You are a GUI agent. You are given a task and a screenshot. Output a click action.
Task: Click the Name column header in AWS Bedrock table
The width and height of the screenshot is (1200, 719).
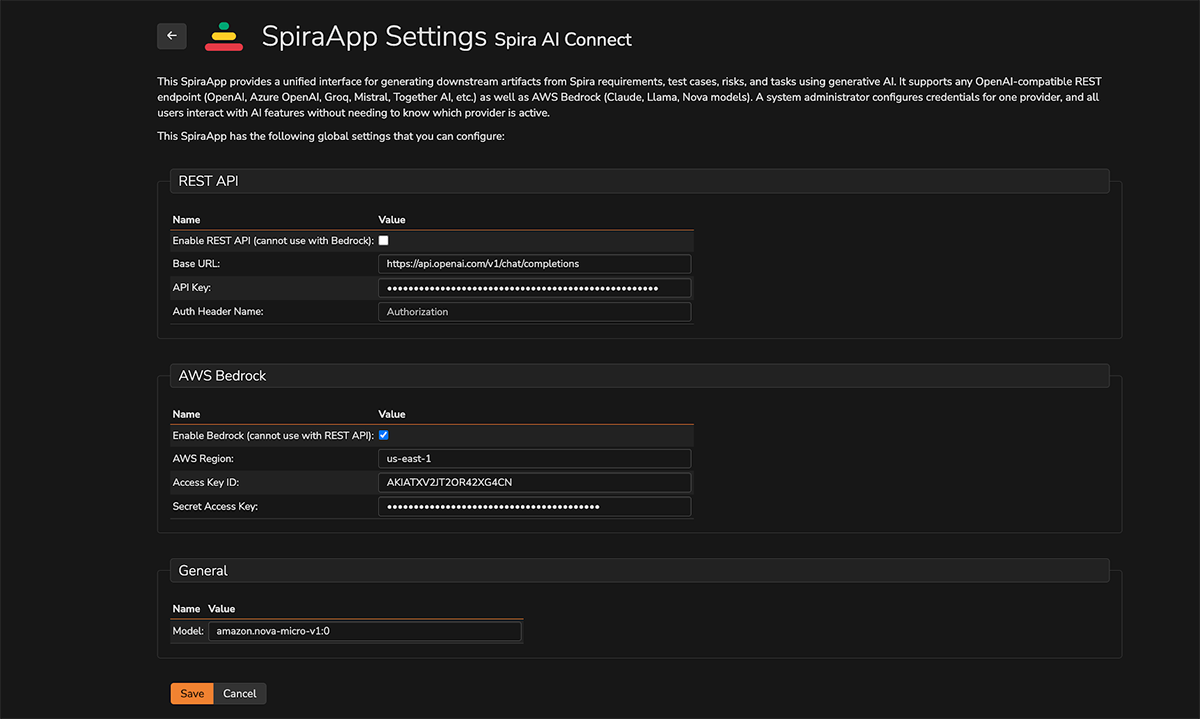[x=186, y=414]
